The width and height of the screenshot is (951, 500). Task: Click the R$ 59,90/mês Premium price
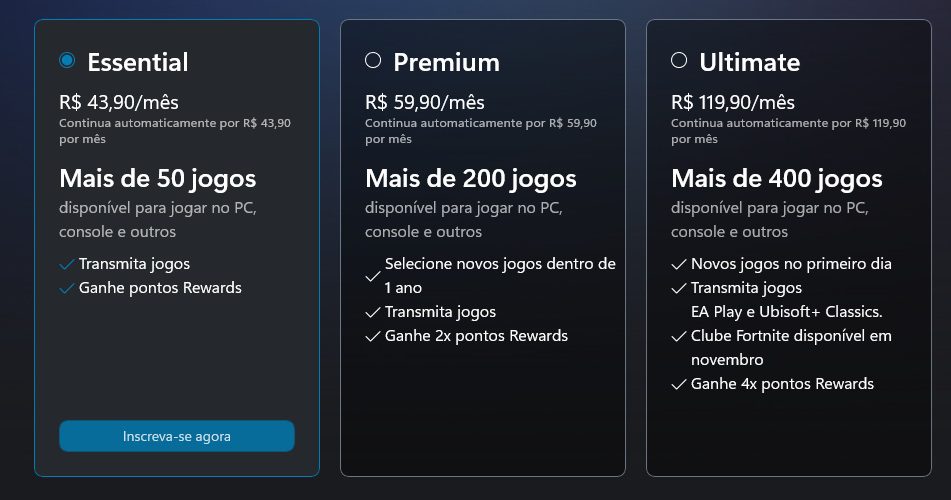pos(425,102)
